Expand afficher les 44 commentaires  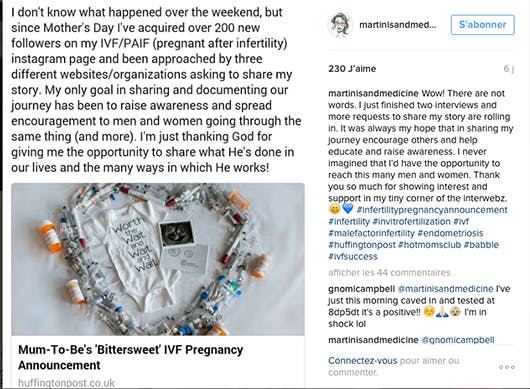389,272
